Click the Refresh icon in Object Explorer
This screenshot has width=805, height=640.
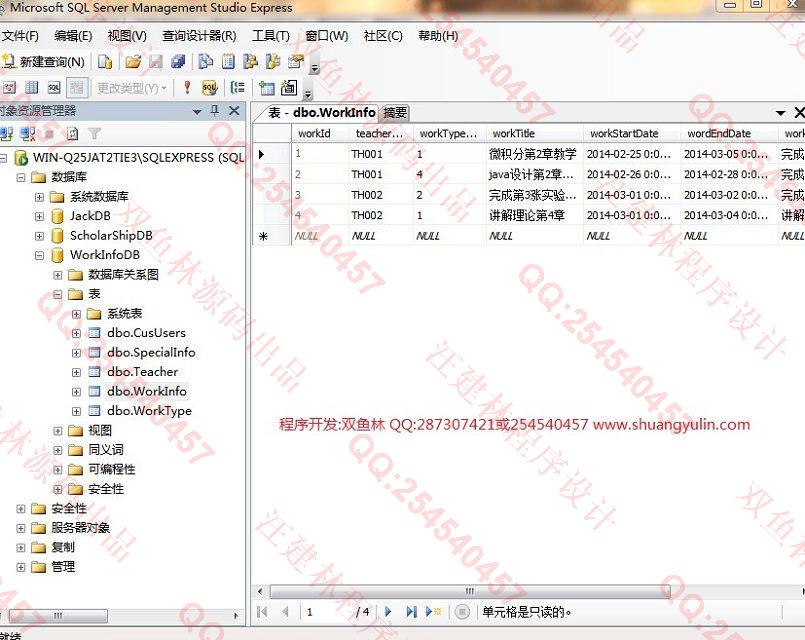pos(72,134)
